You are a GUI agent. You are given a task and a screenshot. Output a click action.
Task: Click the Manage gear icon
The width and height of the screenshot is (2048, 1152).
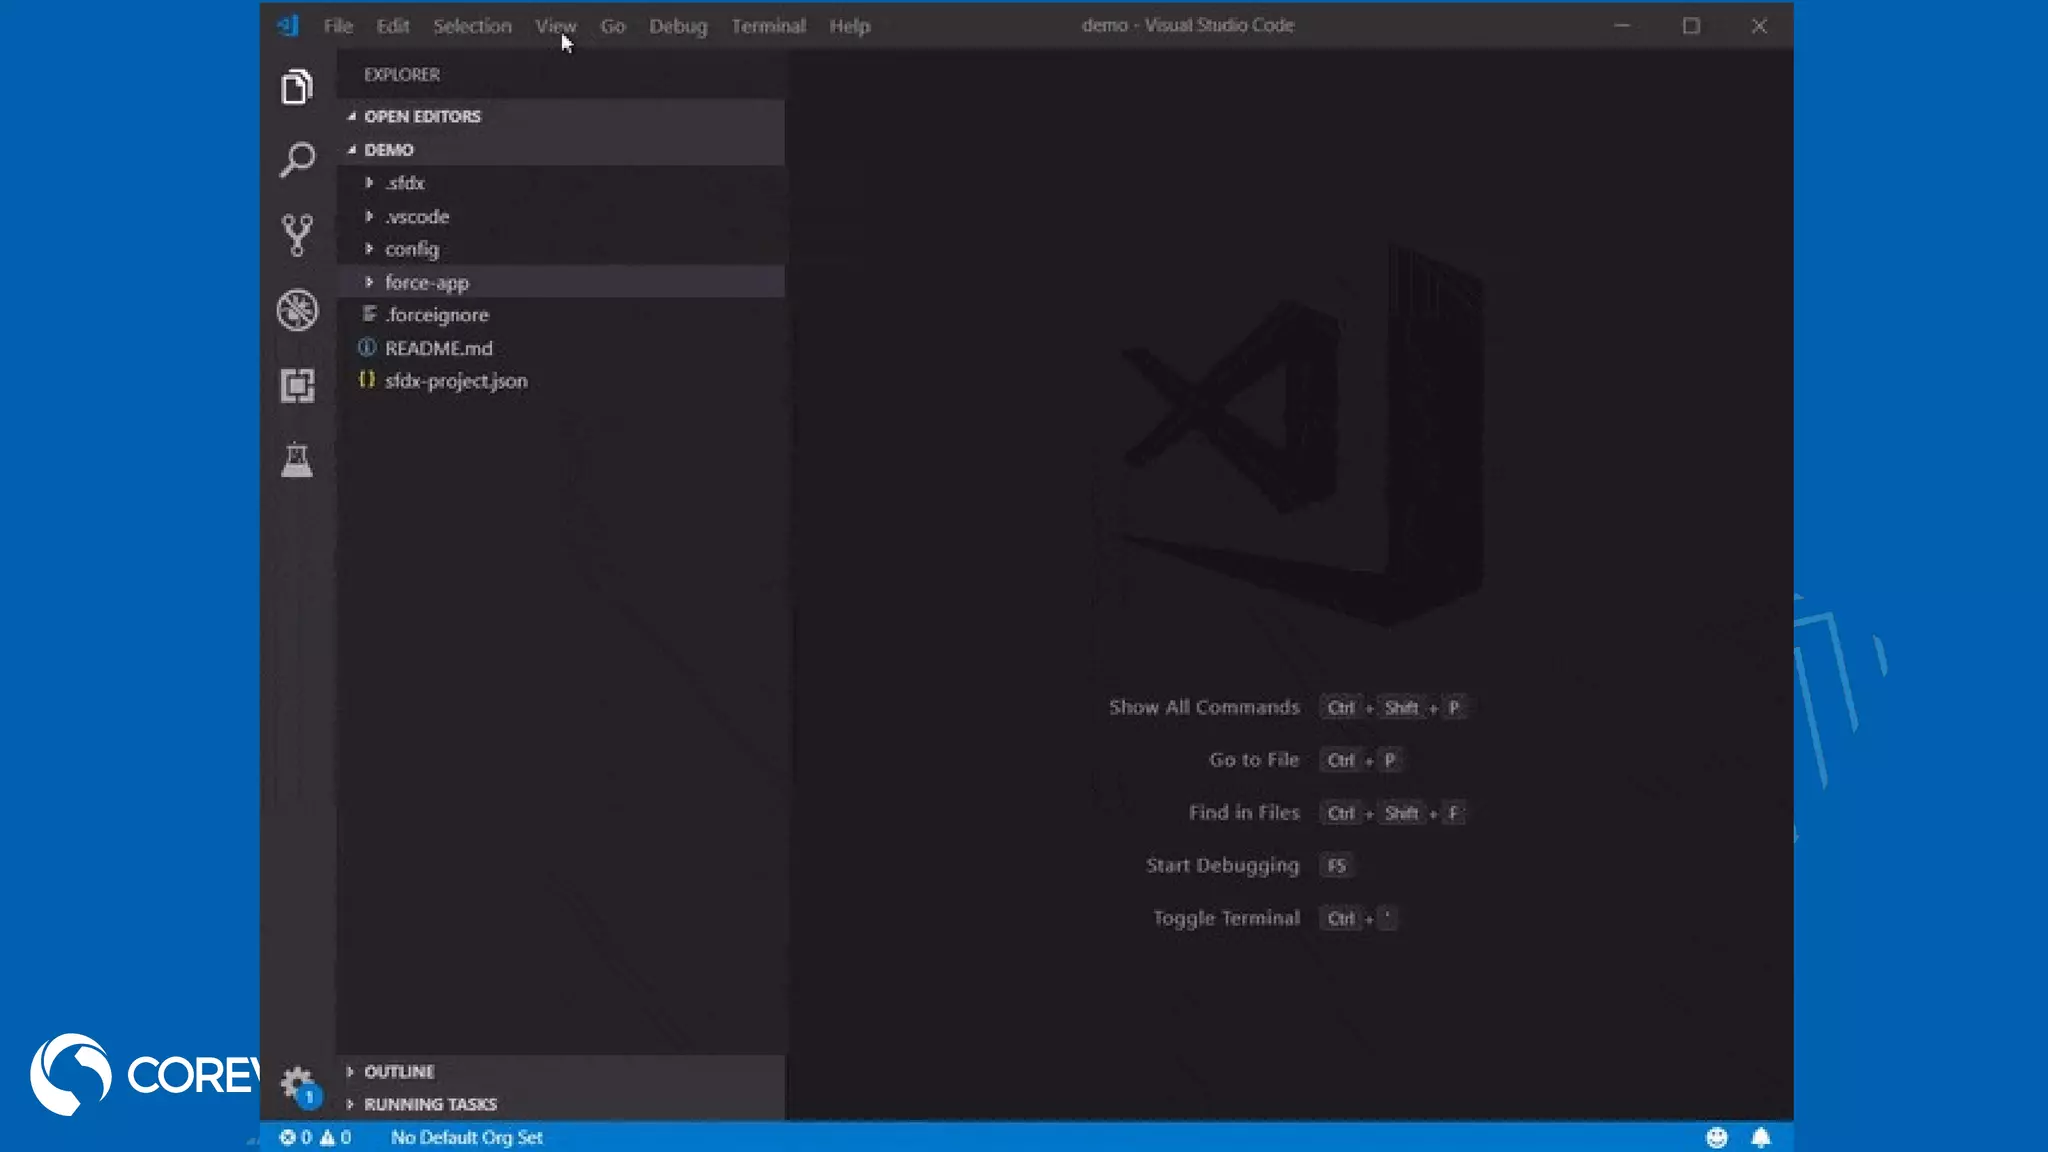point(296,1083)
